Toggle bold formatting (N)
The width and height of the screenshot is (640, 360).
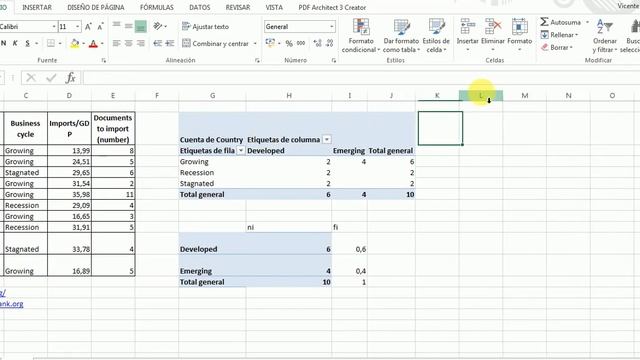click(4, 43)
